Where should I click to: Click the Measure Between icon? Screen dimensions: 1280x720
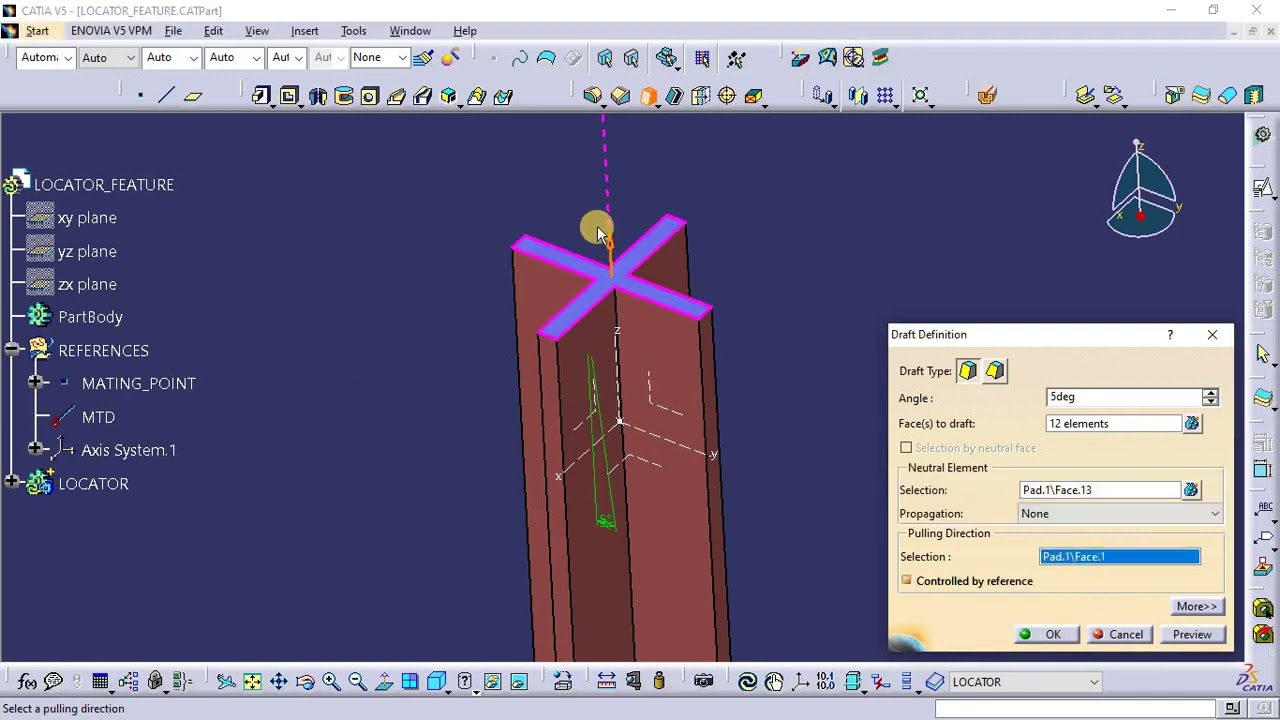606,682
